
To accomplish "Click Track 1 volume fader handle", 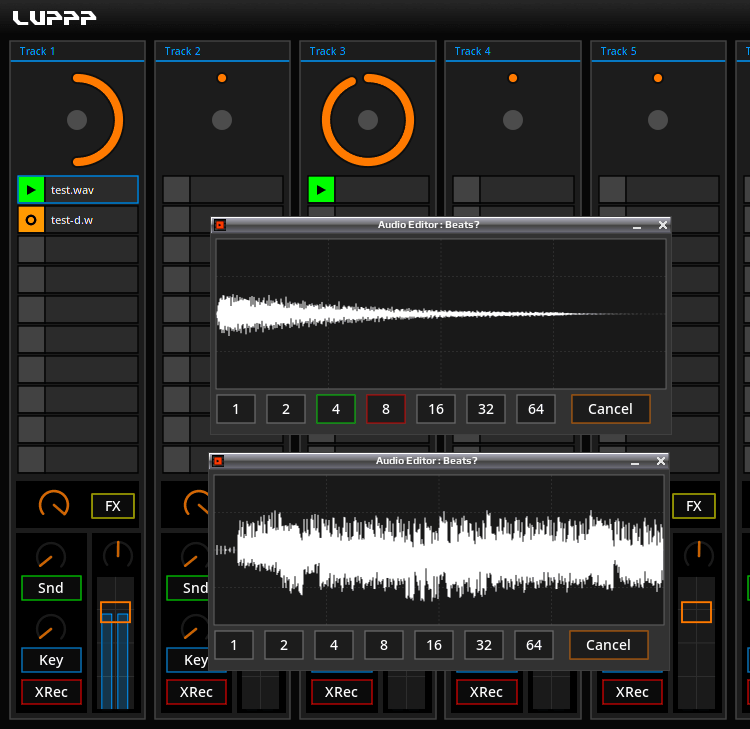I will [x=115, y=612].
